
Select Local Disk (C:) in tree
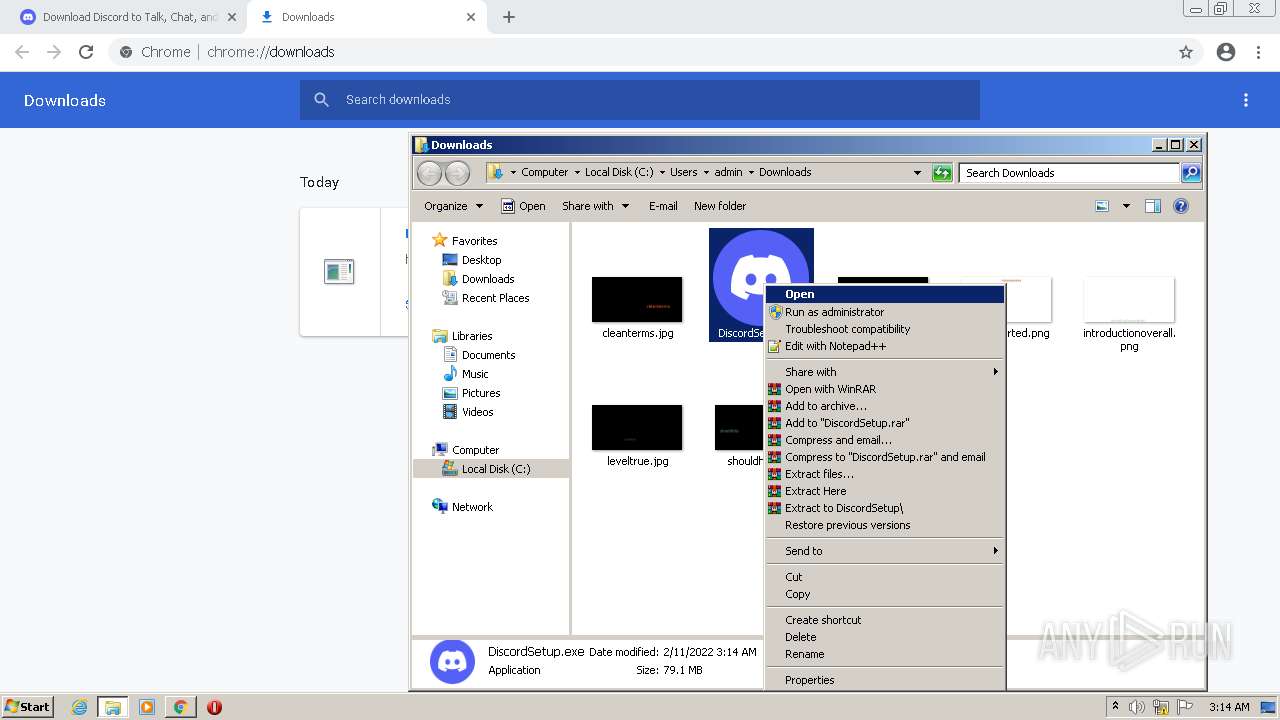pos(496,469)
